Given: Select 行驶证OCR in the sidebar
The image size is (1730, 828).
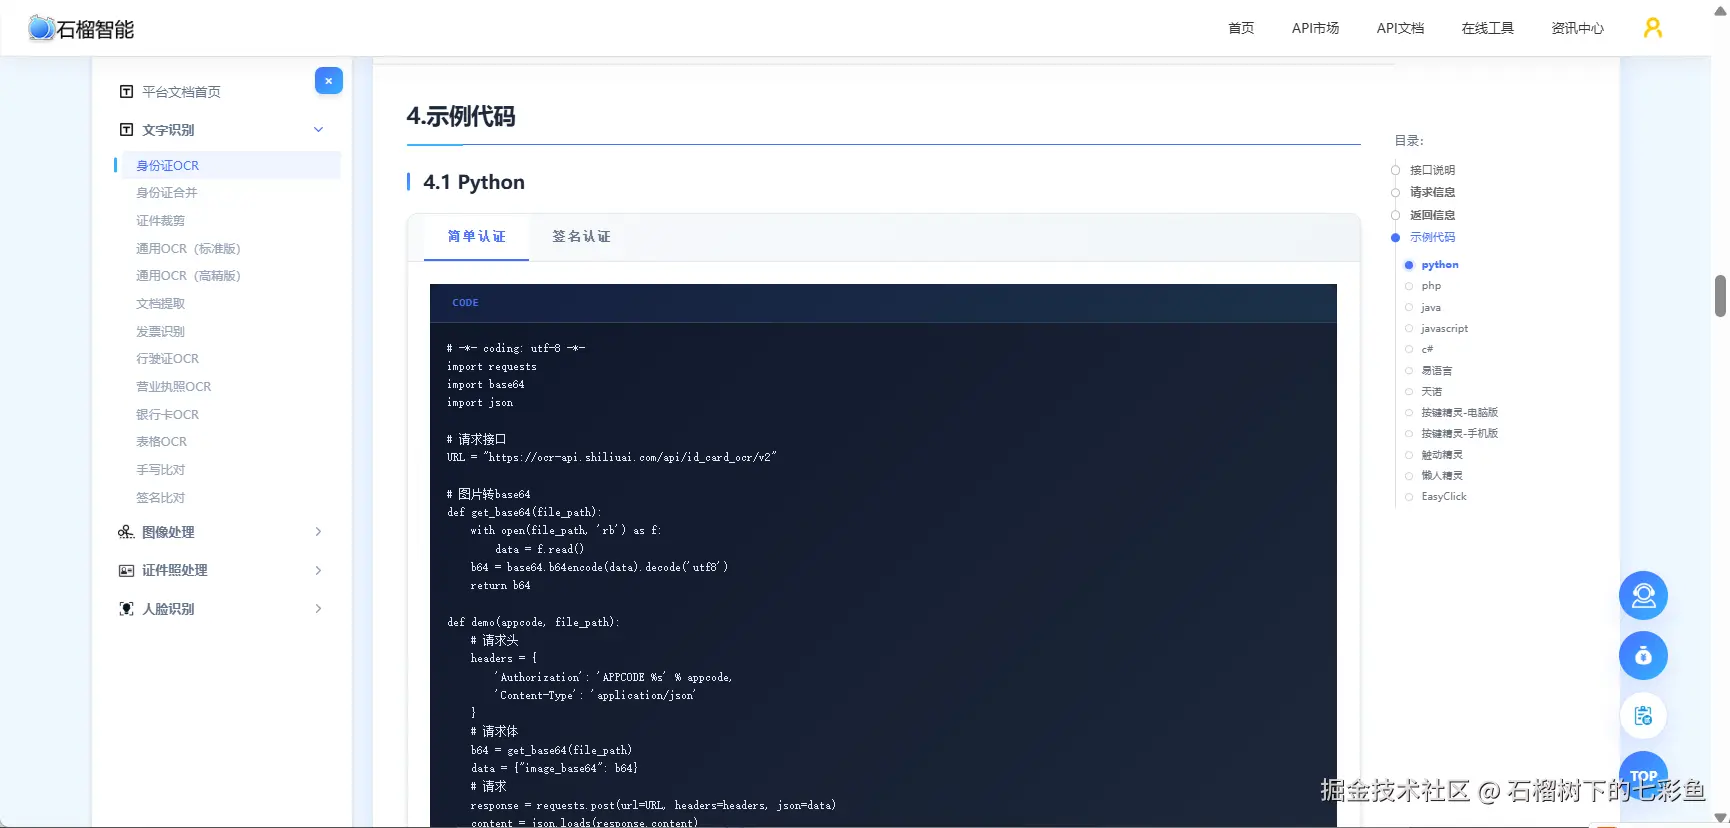Looking at the screenshot, I should (167, 359).
